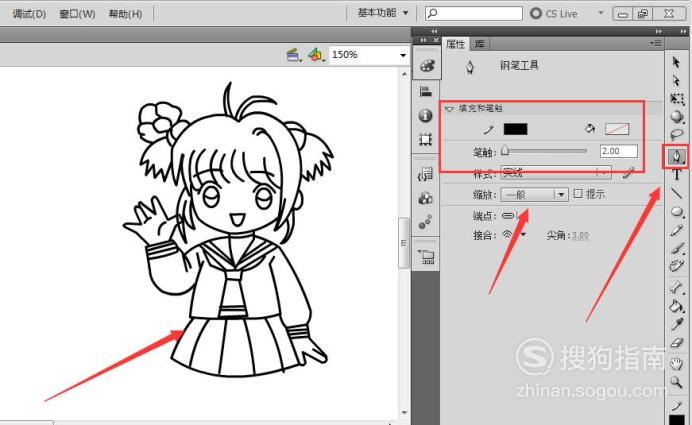Select the Zoom magnifier tool

pos(677,382)
